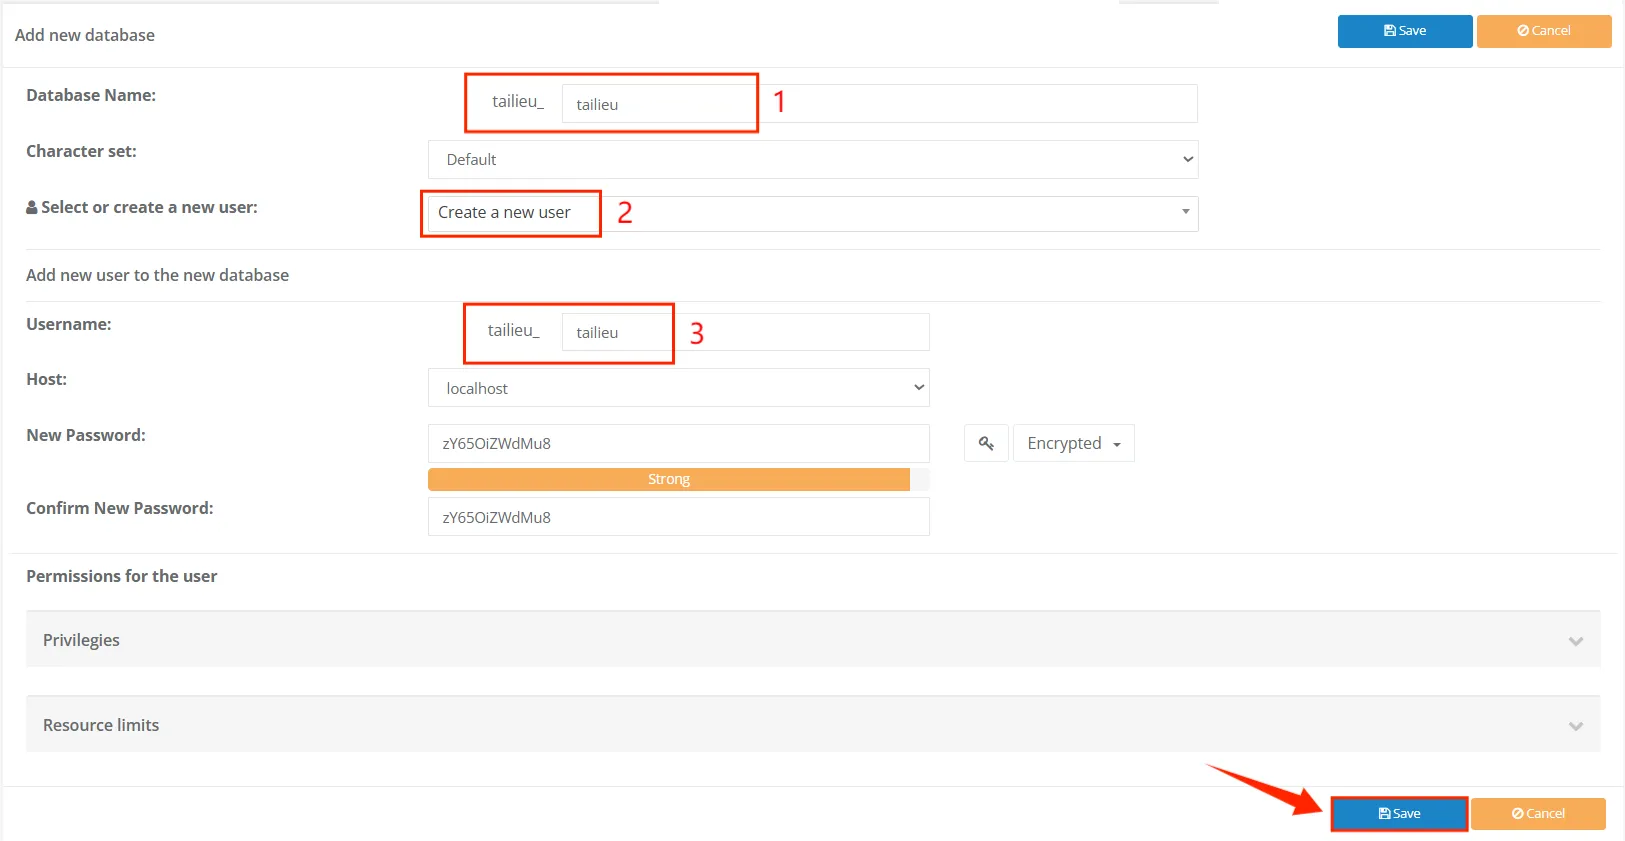Open the Encrypted dropdown button
This screenshot has width=1625, height=841.
pos(1074,443)
